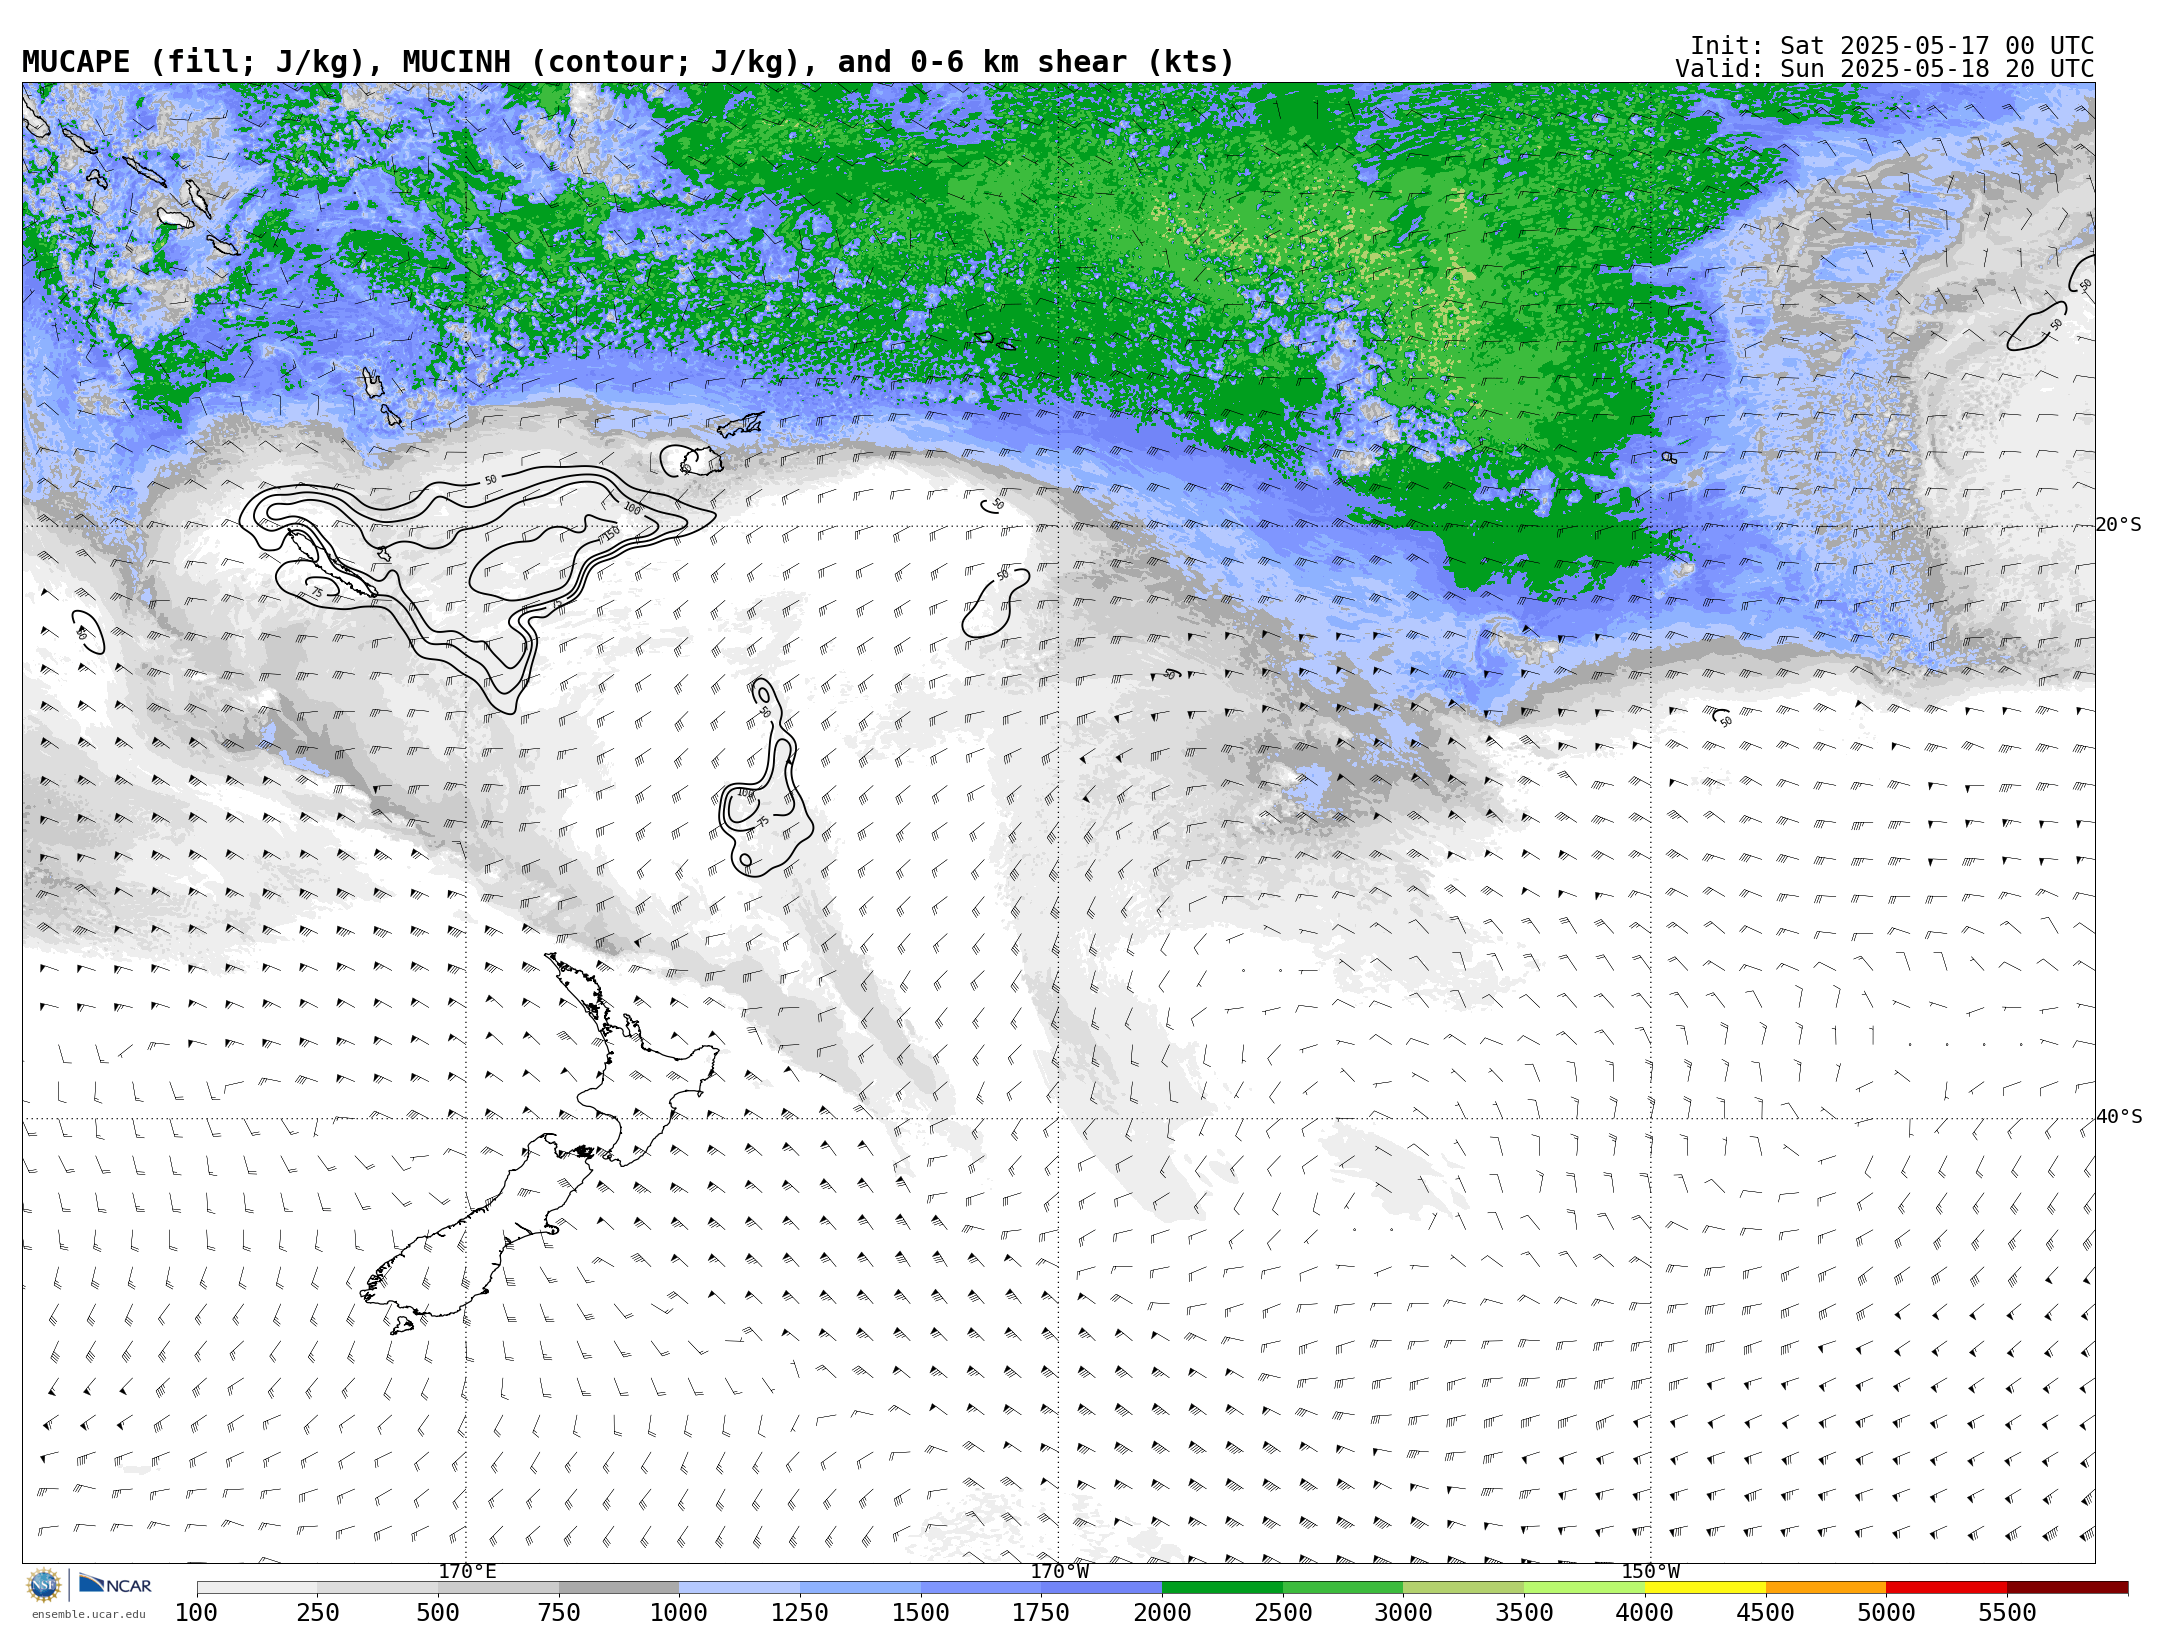
Task: Pick the lightest gray 100–250 colorbar swatch
Action: [257, 1588]
